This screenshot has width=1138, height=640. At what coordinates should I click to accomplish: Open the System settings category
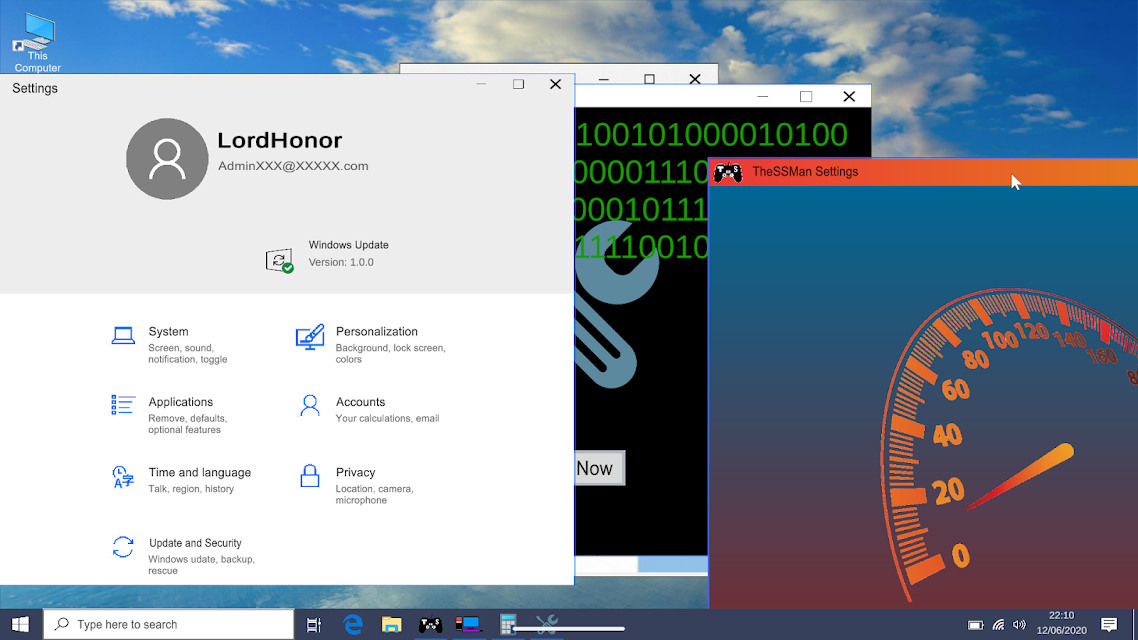(x=168, y=332)
